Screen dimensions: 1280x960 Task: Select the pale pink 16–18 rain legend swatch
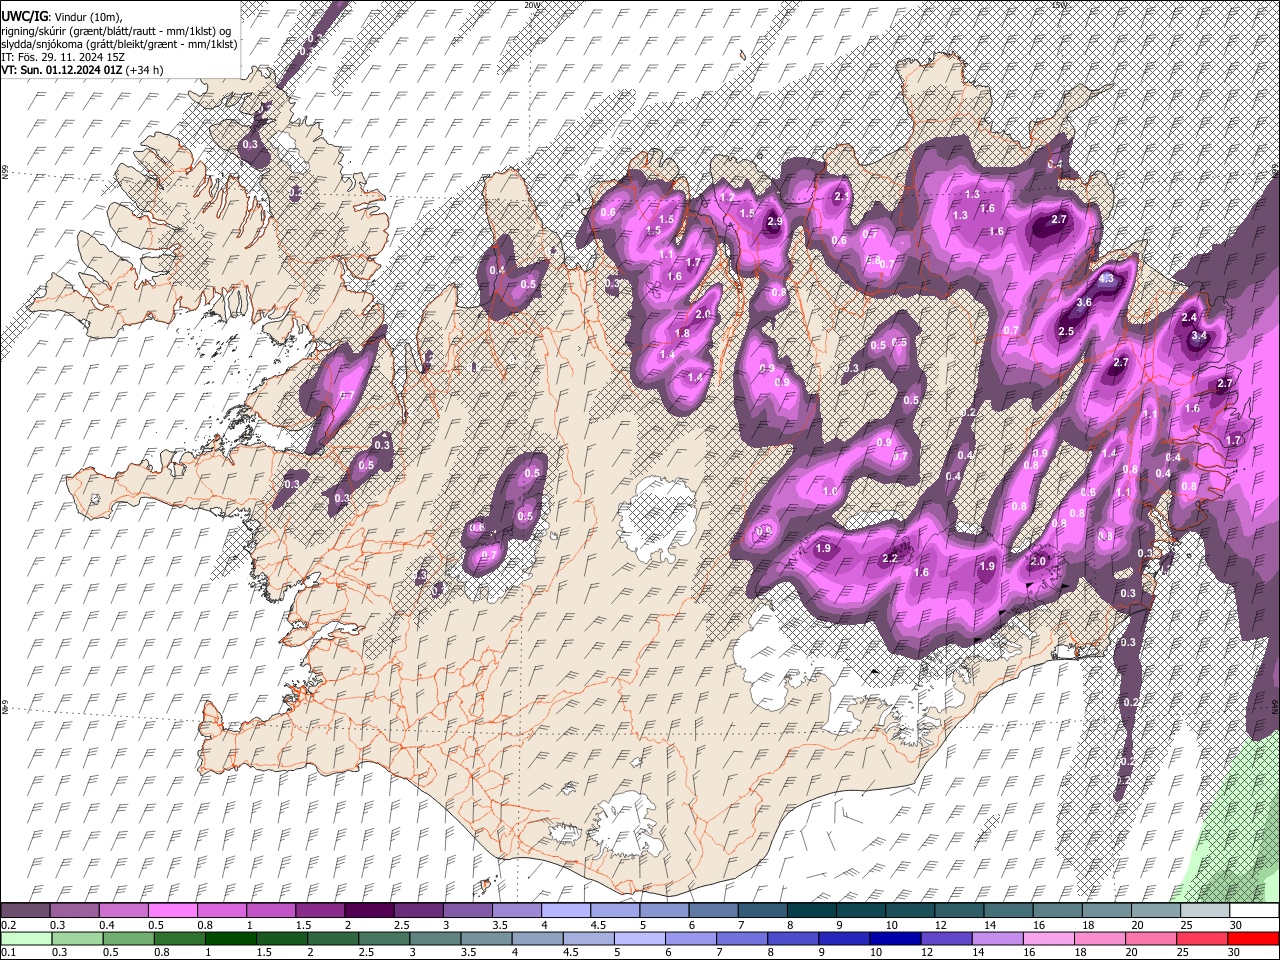[x=1048, y=939]
